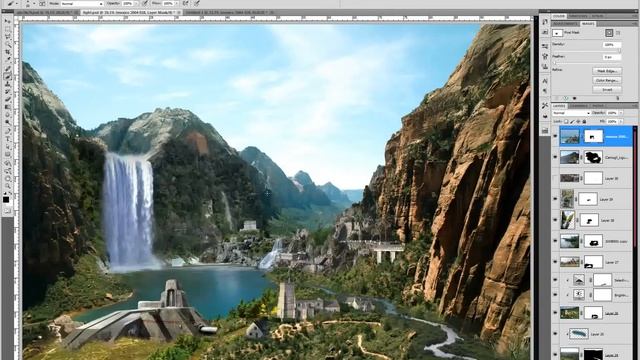This screenshot has height=360, width=640.
Task: Select the Lasso tool
Action: (7, 37)
